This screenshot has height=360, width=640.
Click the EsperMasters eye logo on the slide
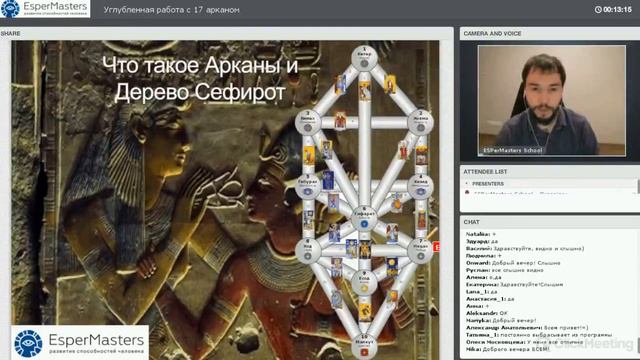[x=28, y=343]
